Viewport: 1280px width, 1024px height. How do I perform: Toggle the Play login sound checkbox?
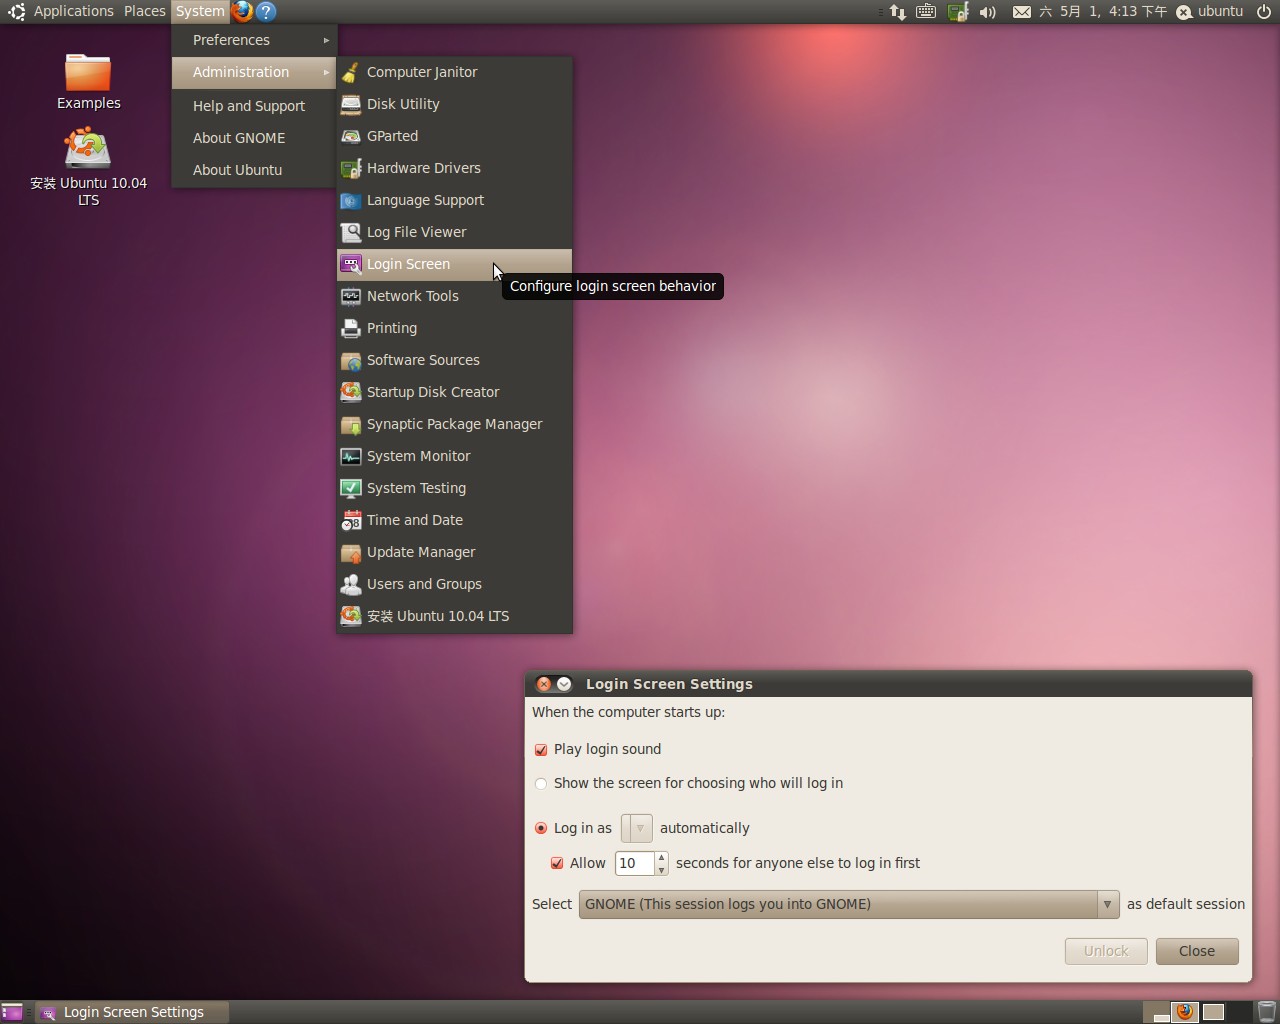[x=541, y=750]
